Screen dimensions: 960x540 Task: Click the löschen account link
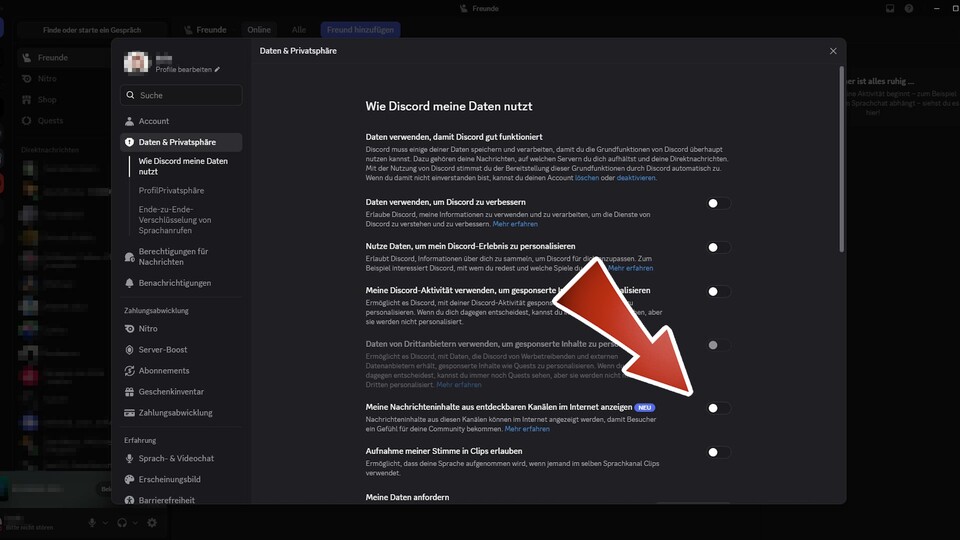(587, 178)
